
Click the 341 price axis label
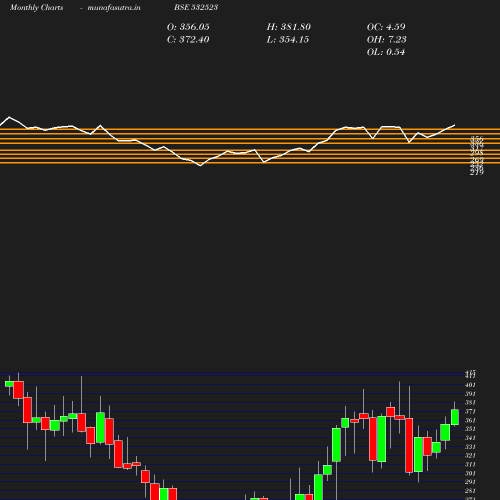[470, 438]
